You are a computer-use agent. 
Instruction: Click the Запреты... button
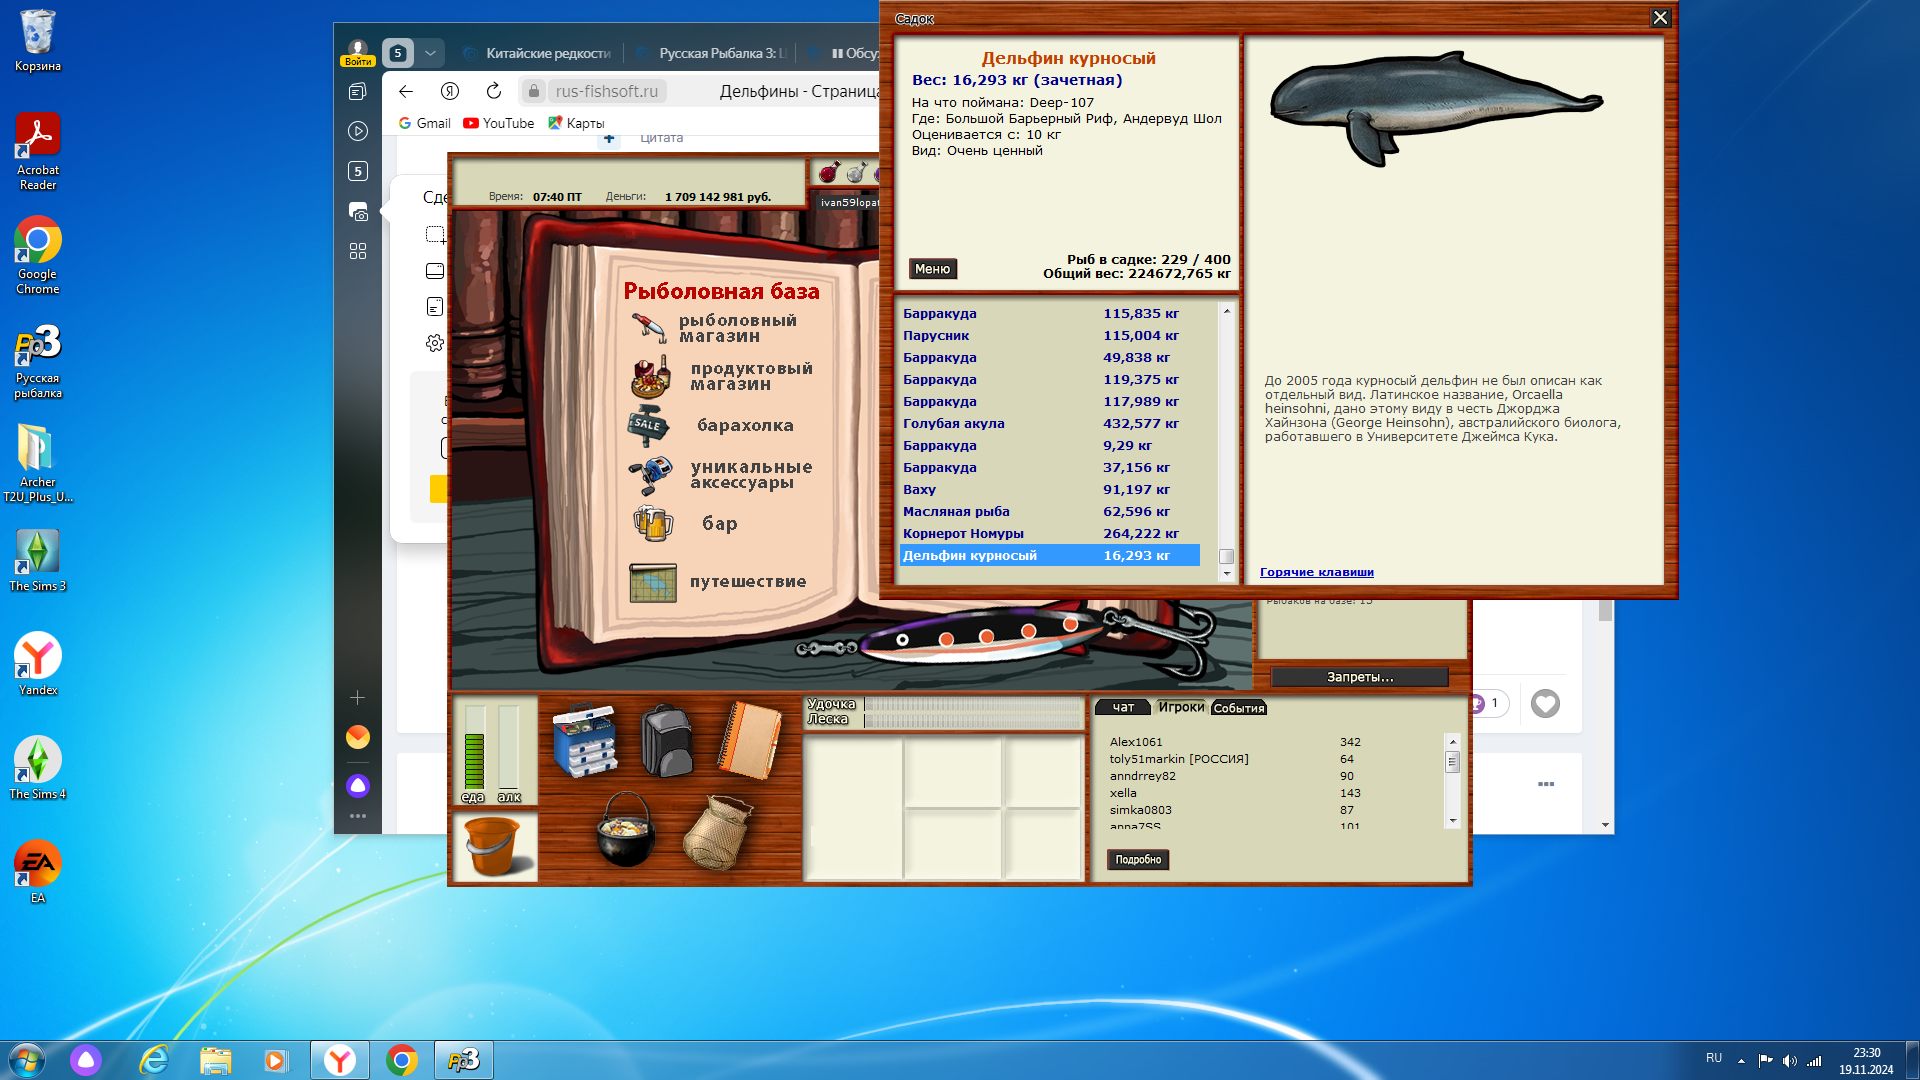click(1359, 677)
